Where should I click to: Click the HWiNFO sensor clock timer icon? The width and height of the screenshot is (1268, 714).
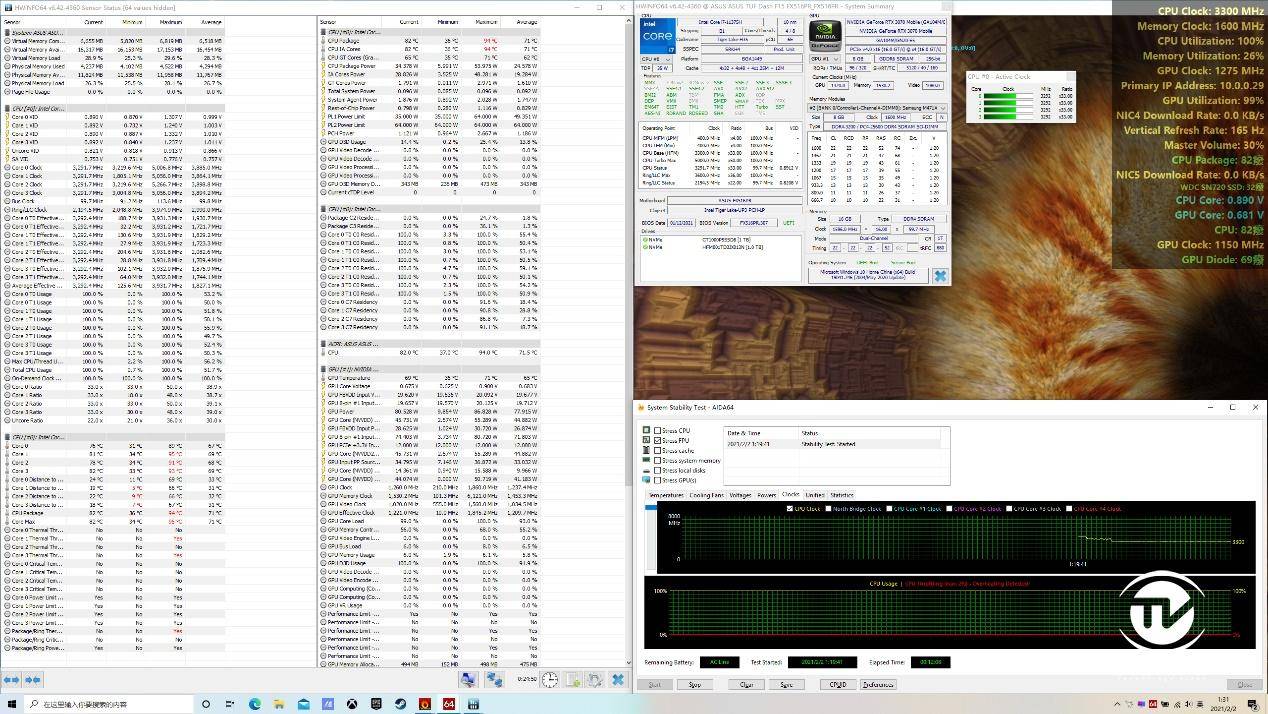click(x=550, y=680)
